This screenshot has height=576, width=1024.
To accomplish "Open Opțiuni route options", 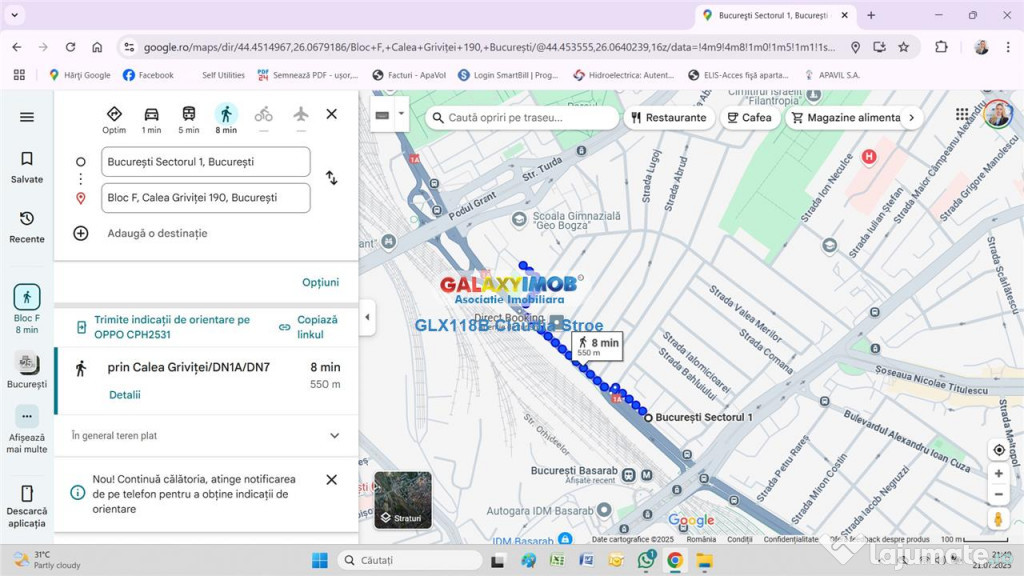I will (x=320, y=282).
